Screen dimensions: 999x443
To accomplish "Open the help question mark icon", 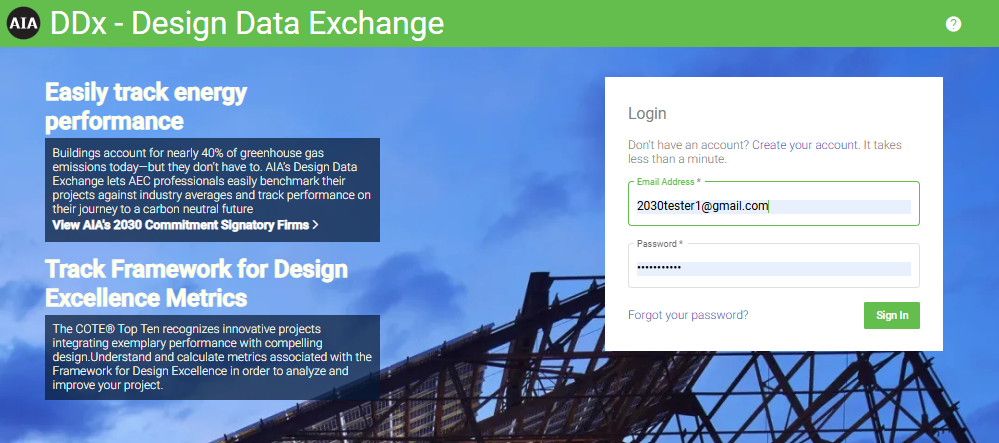I will click(x=953, y=24).
